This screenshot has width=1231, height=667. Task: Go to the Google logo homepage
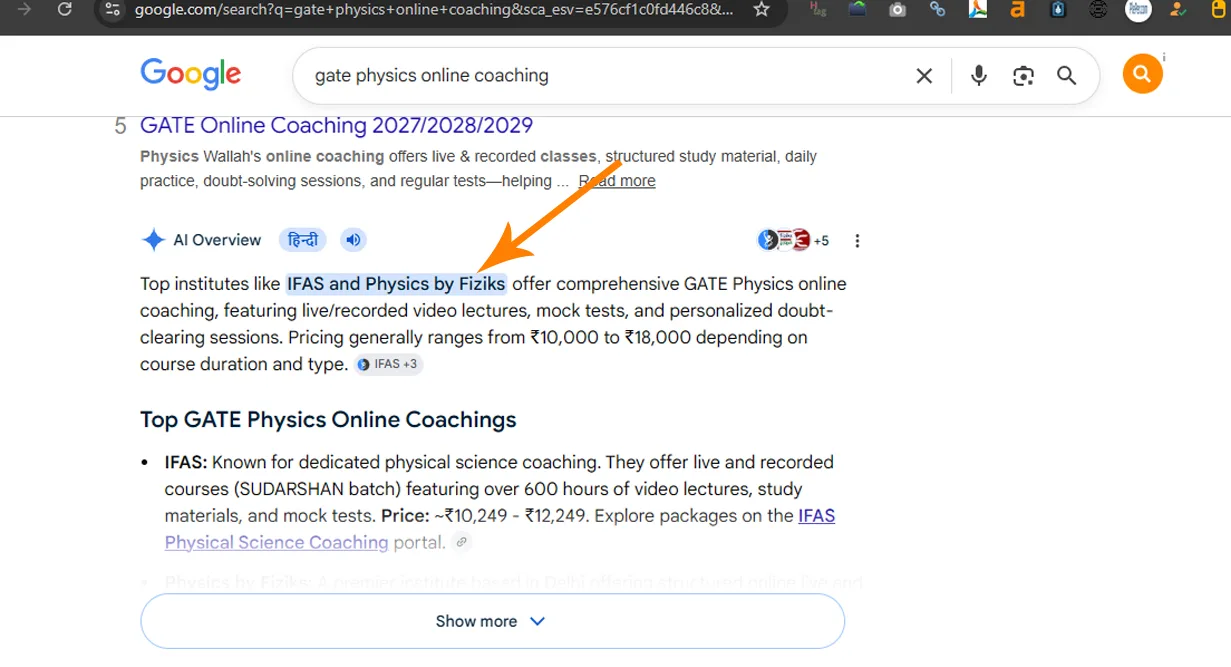(x=190, y=75)
